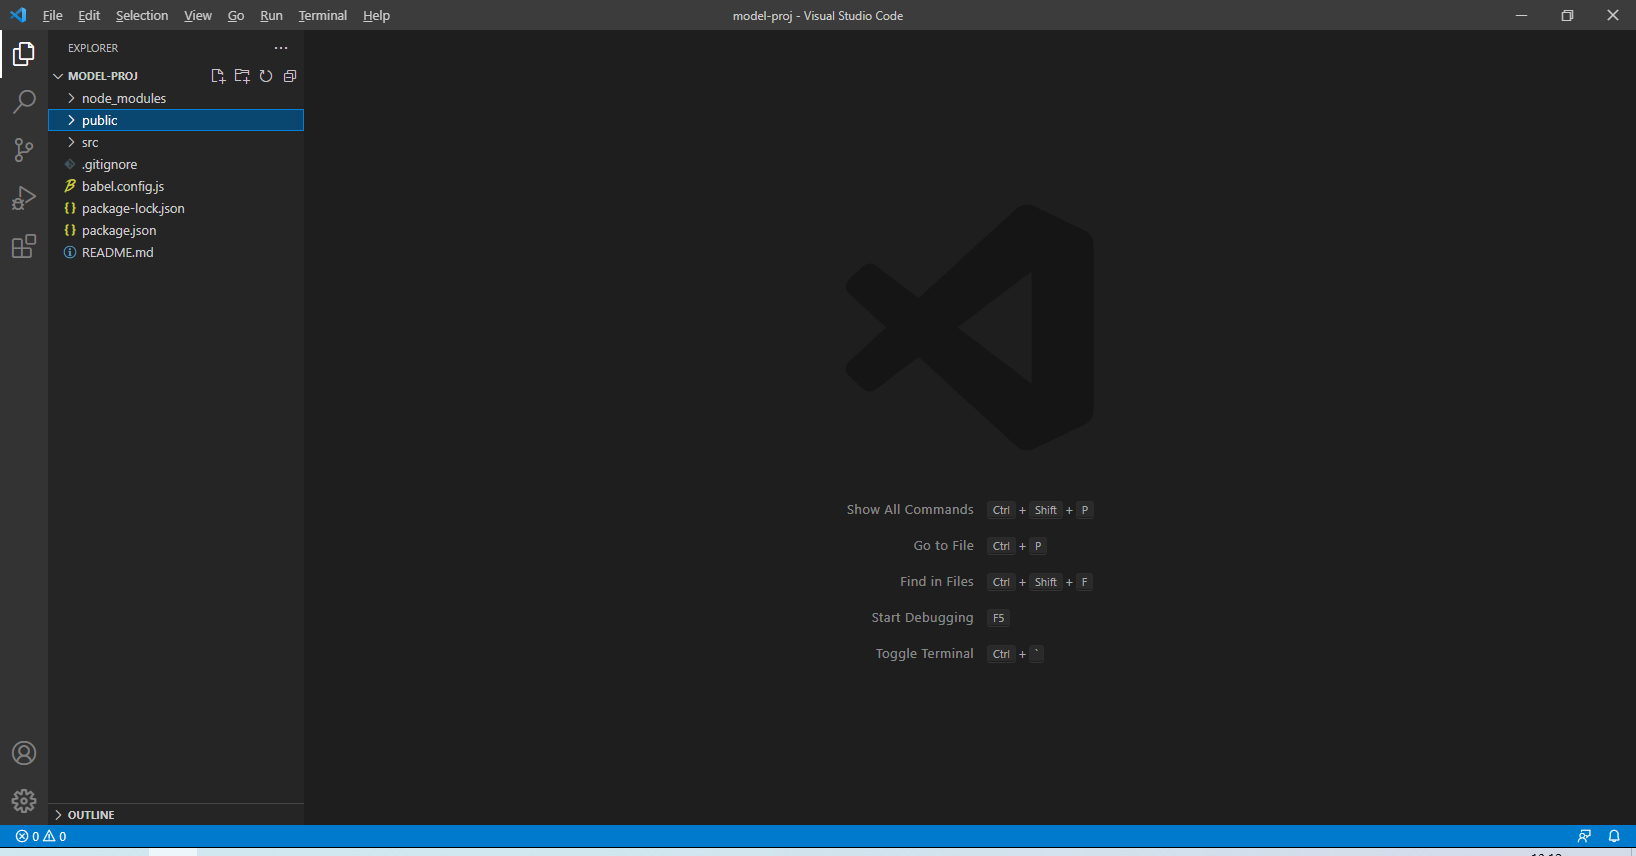Screen dimensions: 1636x856
Task: Click the .gitignore file icon
Action: click(70, 164)
